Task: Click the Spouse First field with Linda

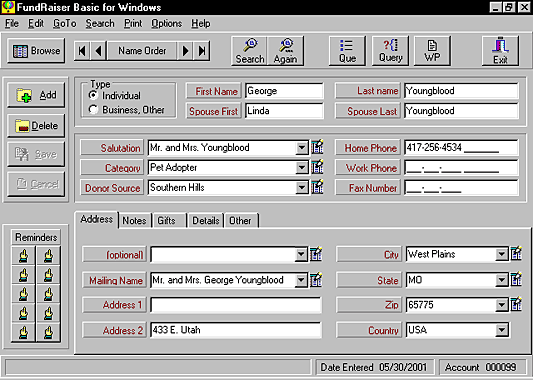Action: (284, 111)
